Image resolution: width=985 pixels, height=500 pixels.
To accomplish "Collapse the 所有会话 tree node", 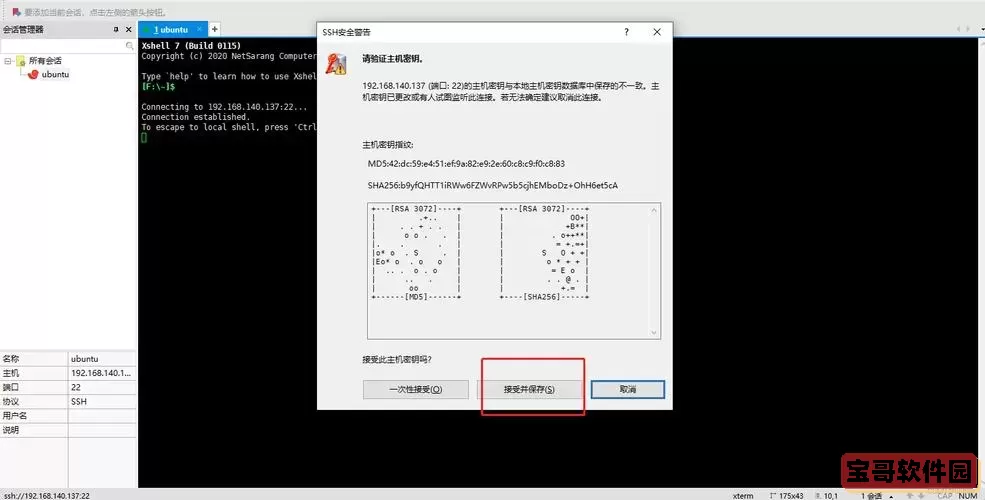I will [x=8, y=61].
